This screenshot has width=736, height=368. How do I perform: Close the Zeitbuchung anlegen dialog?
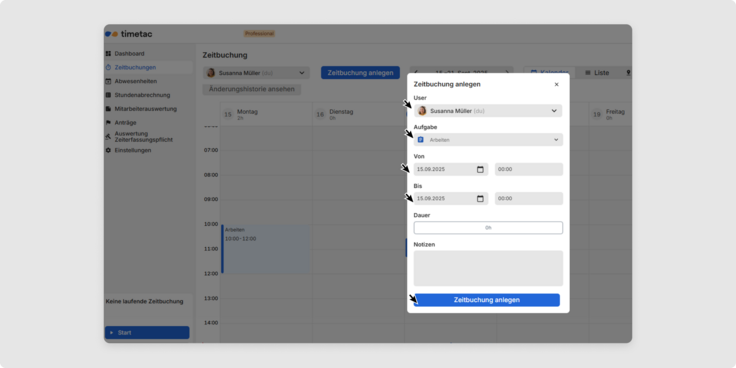coord(557,84)
